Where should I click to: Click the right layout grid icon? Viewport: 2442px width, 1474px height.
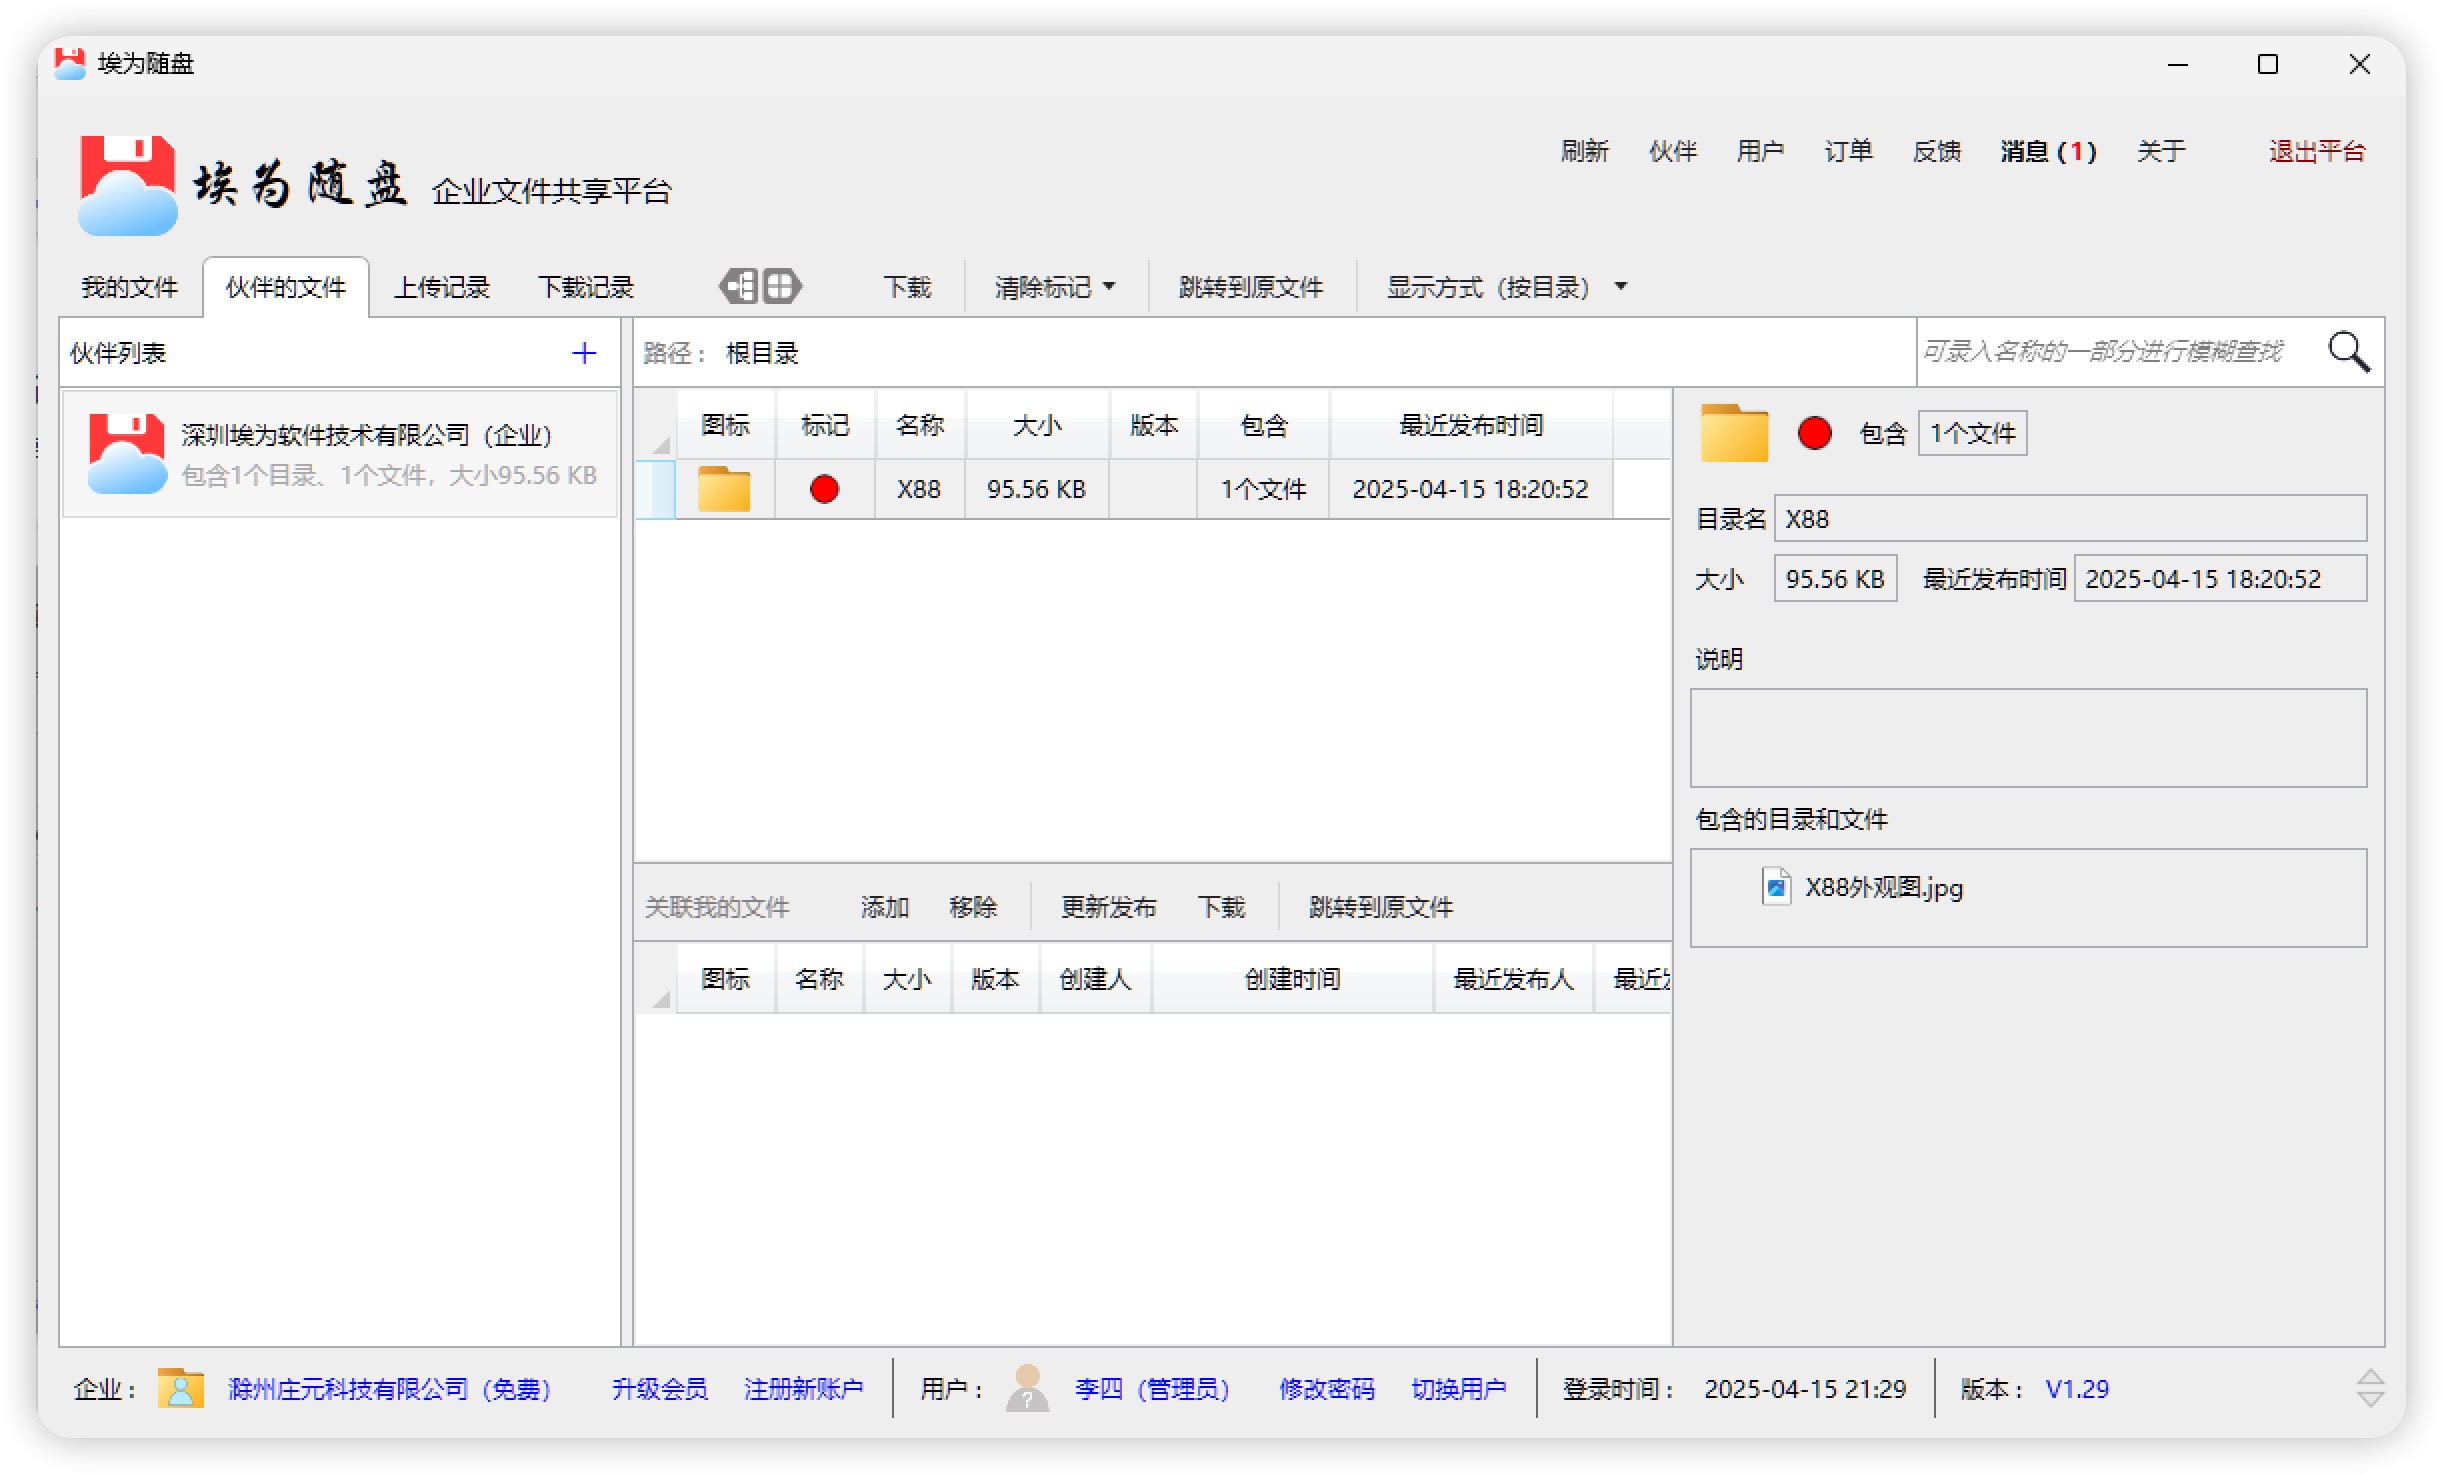[782, 287]
